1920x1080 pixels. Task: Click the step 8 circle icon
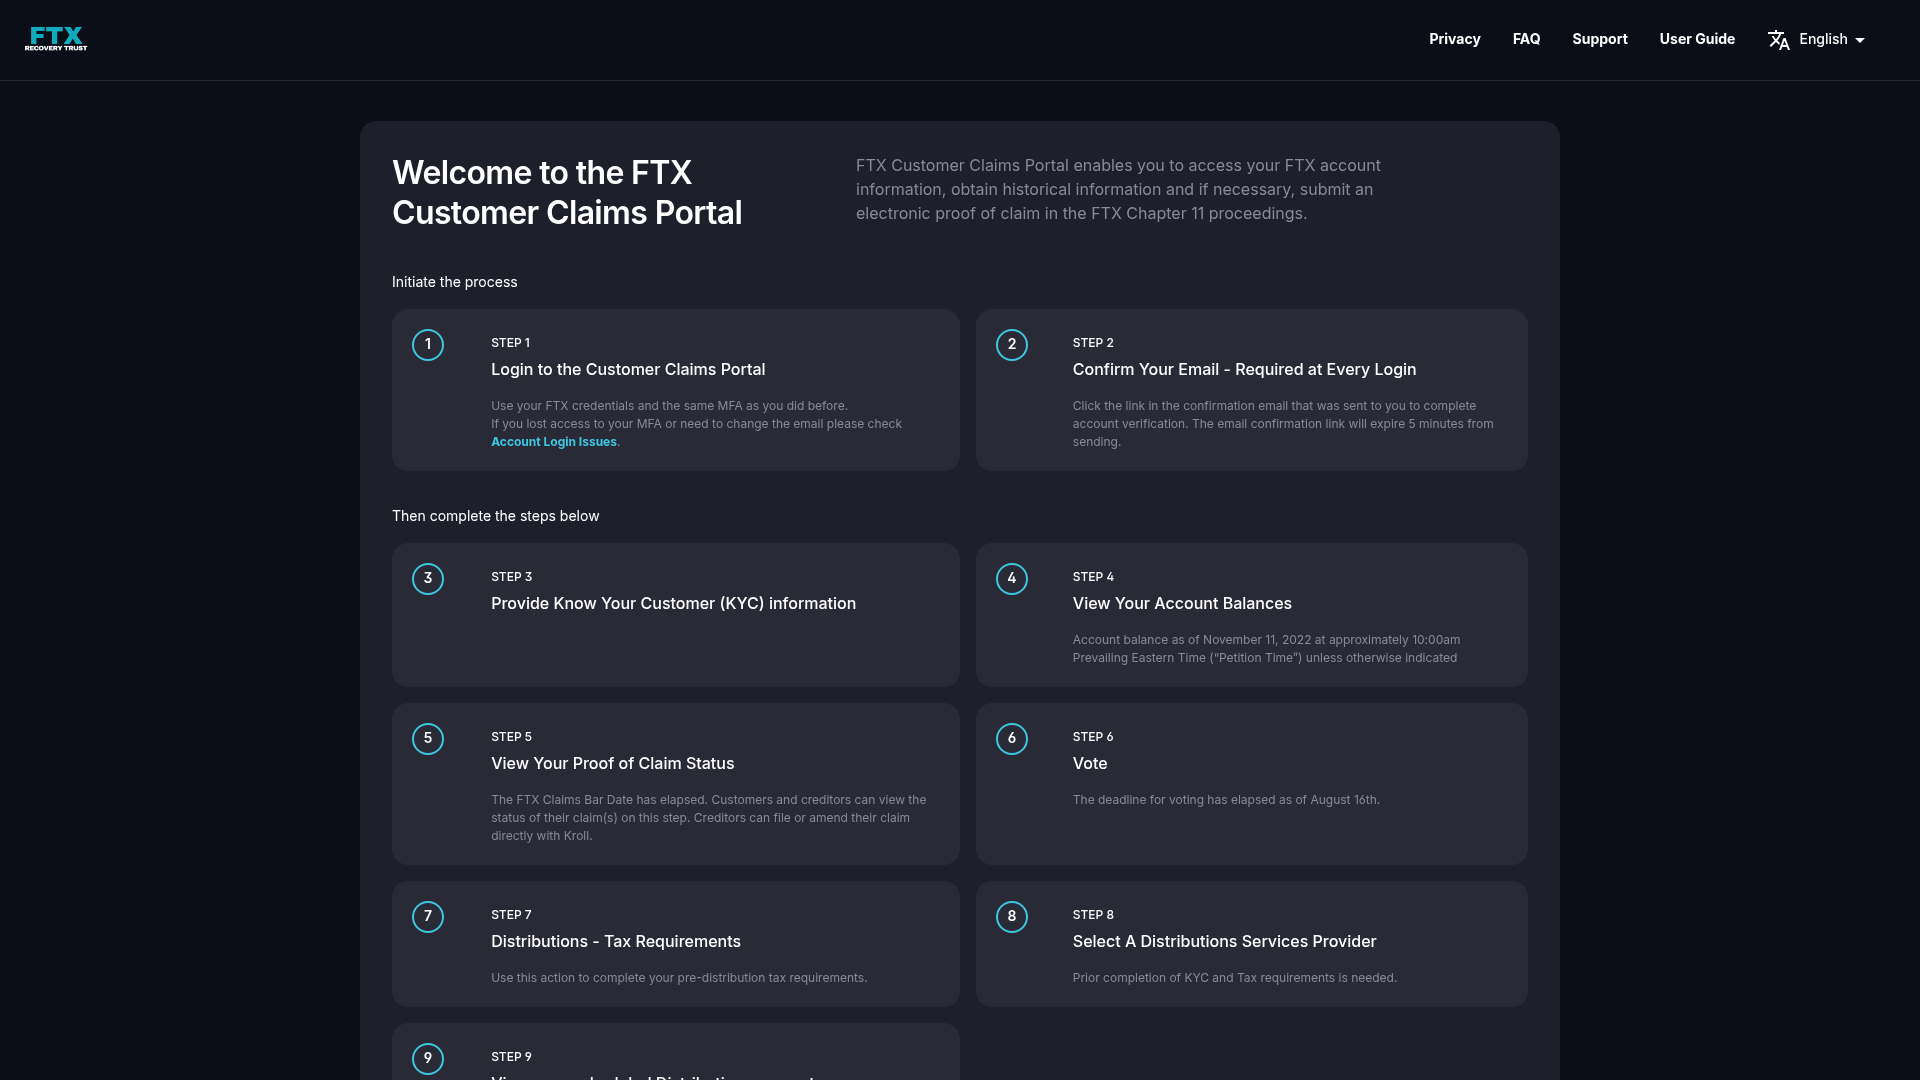point(1011,917)
